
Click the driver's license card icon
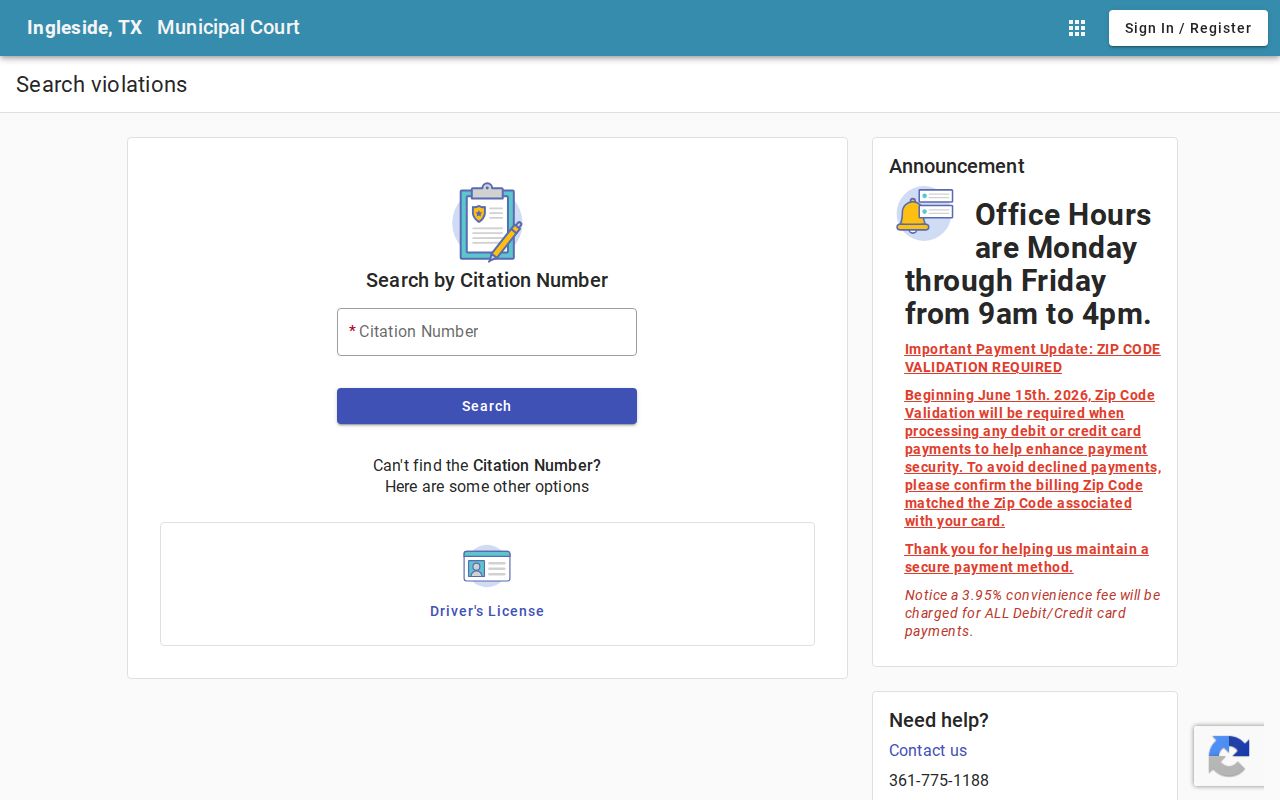click(487, 566)
